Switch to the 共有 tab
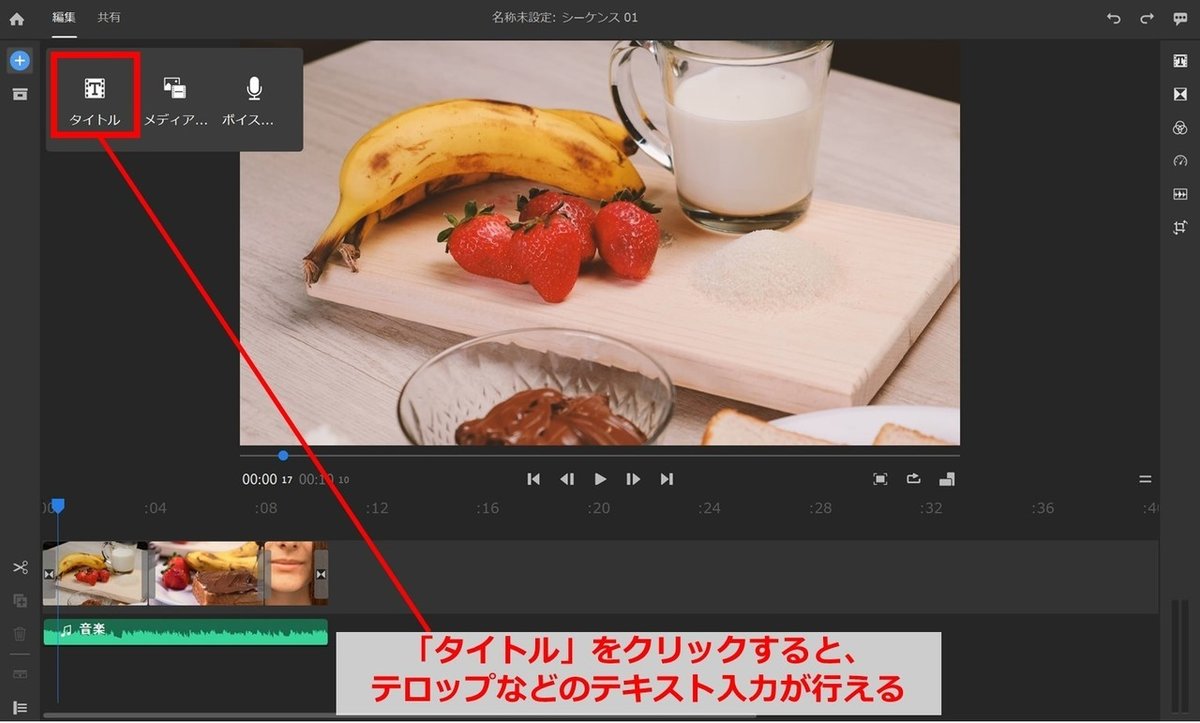This screenshot has width=1200, height=723. pos(110,18)
